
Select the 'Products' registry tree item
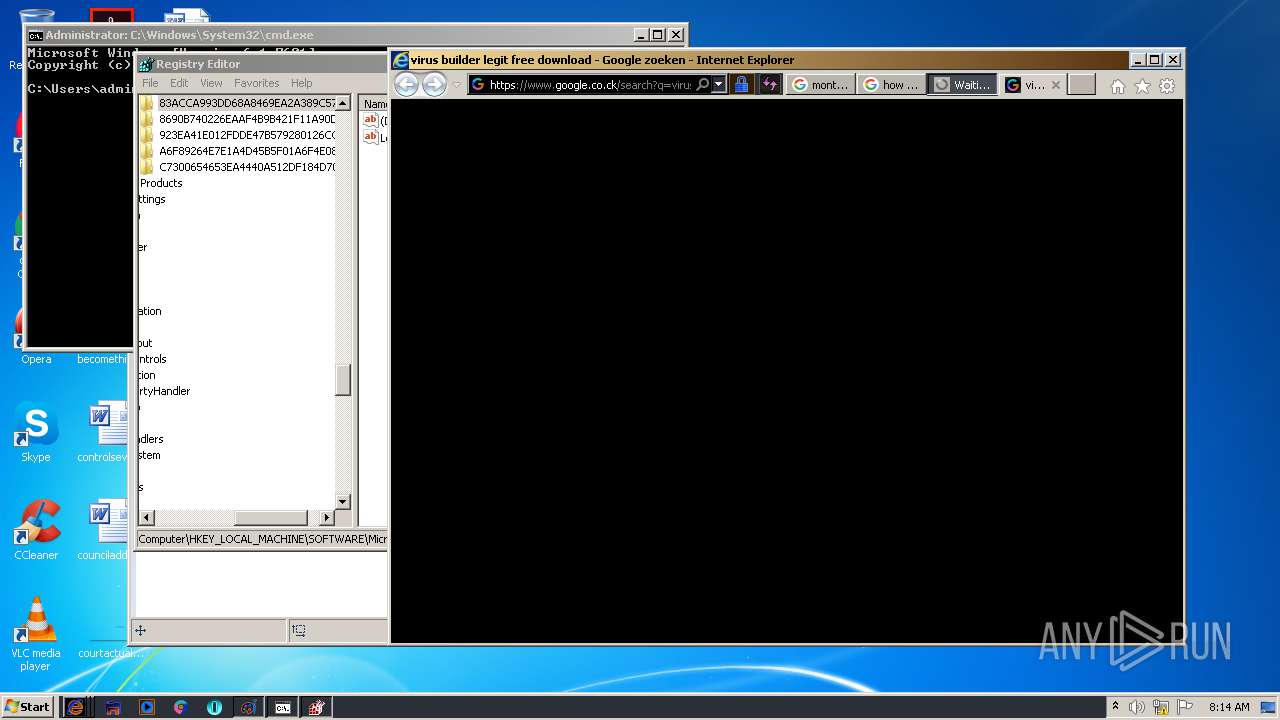click(161, 183)
